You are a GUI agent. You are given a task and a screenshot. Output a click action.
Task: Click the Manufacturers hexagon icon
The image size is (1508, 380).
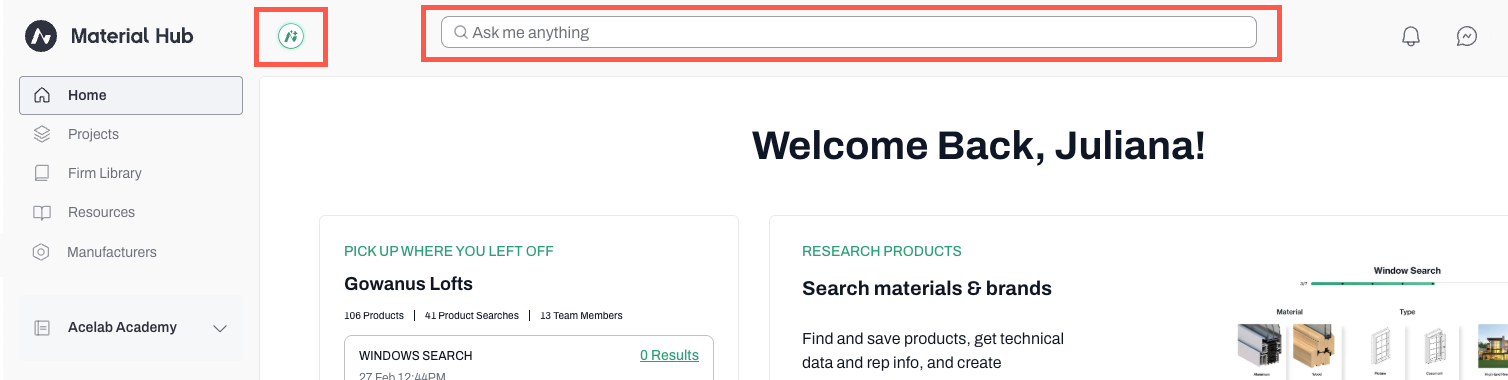tap(41, 252)
